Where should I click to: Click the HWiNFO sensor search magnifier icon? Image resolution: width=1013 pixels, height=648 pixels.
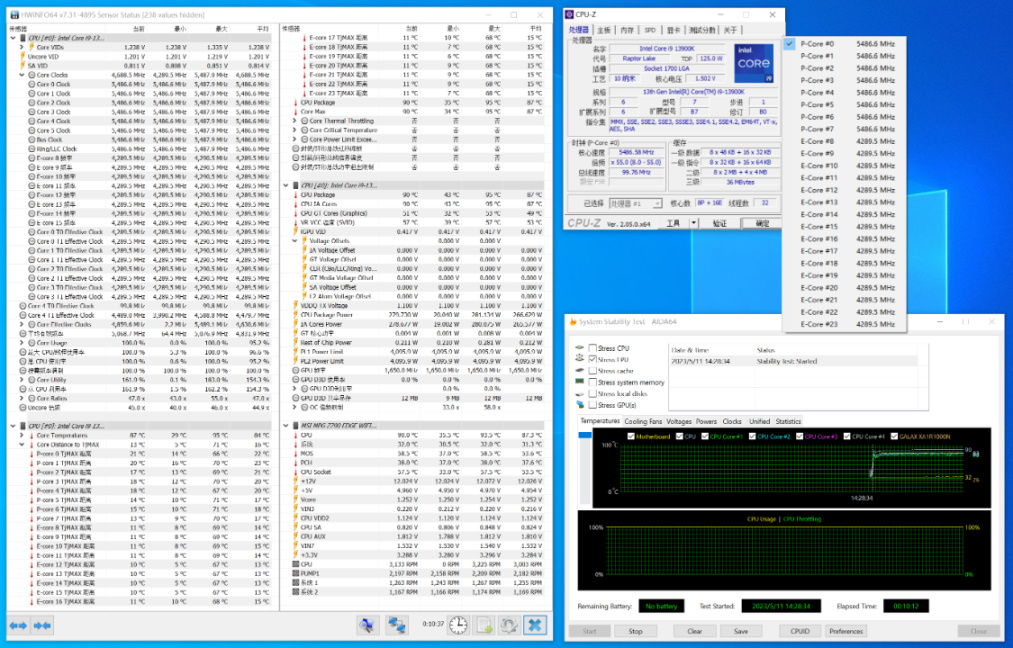pos(367,625)
